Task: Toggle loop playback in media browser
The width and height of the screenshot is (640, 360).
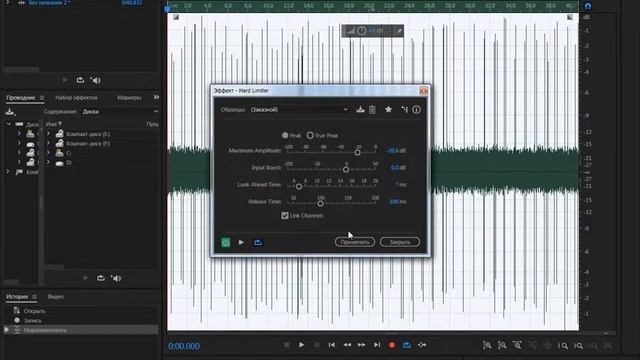Action: 100,278
